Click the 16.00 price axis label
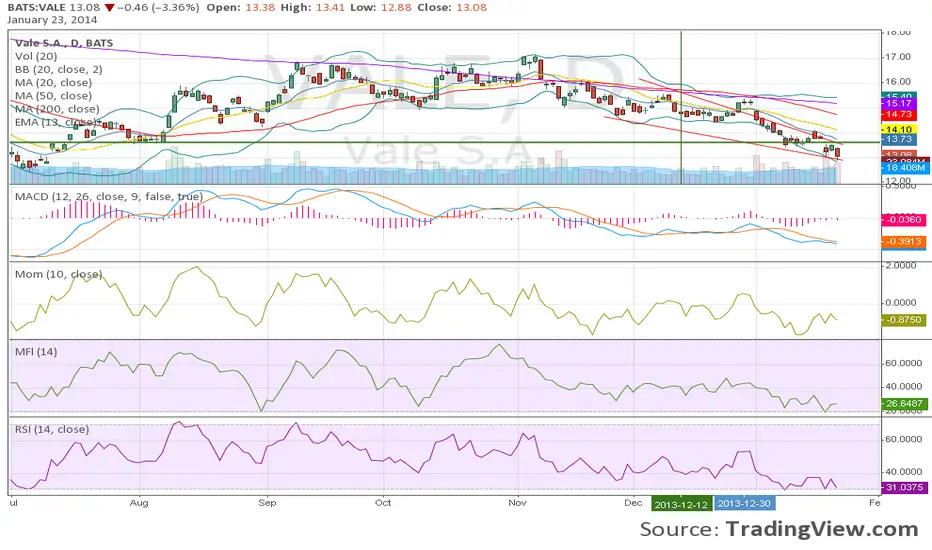This screenshot has height=550, width=932. point(898,82)
